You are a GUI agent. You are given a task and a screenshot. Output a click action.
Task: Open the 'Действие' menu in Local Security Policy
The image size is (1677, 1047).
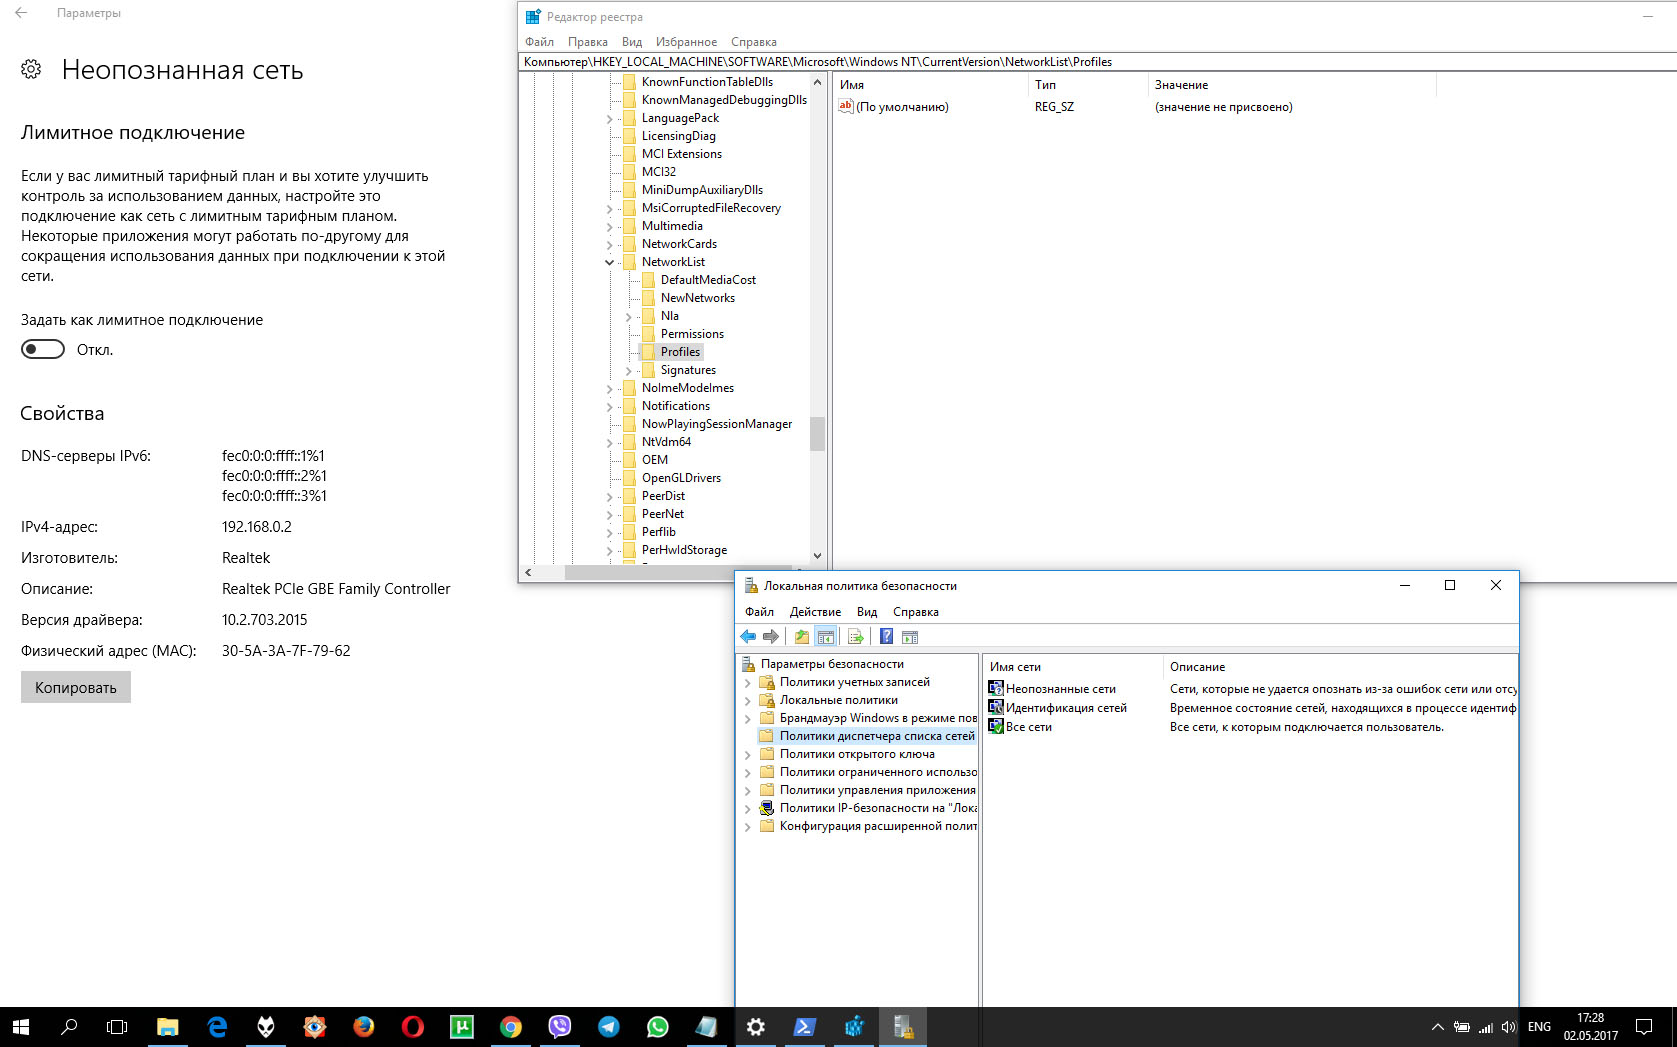tap(815, 612)
